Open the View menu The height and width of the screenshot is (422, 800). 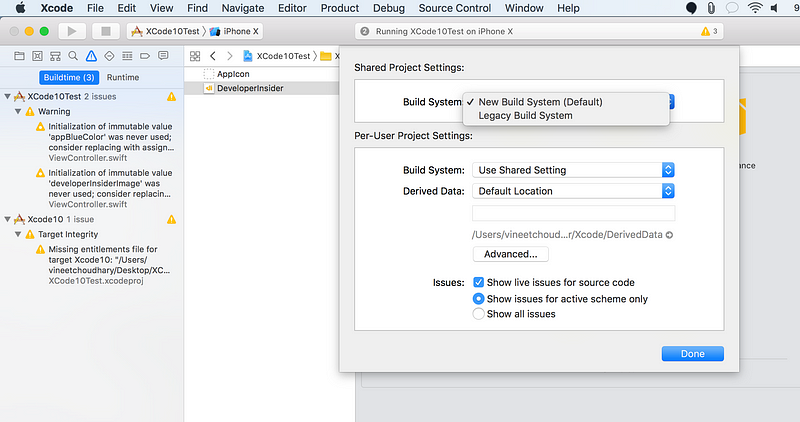tap(161, 8)
